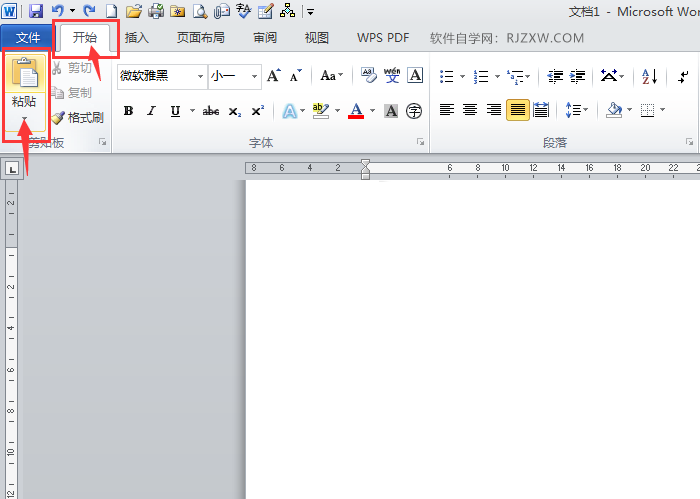Switch to the 页面布局 tab
The image size is (700, 499).
[x=201, y=38]
